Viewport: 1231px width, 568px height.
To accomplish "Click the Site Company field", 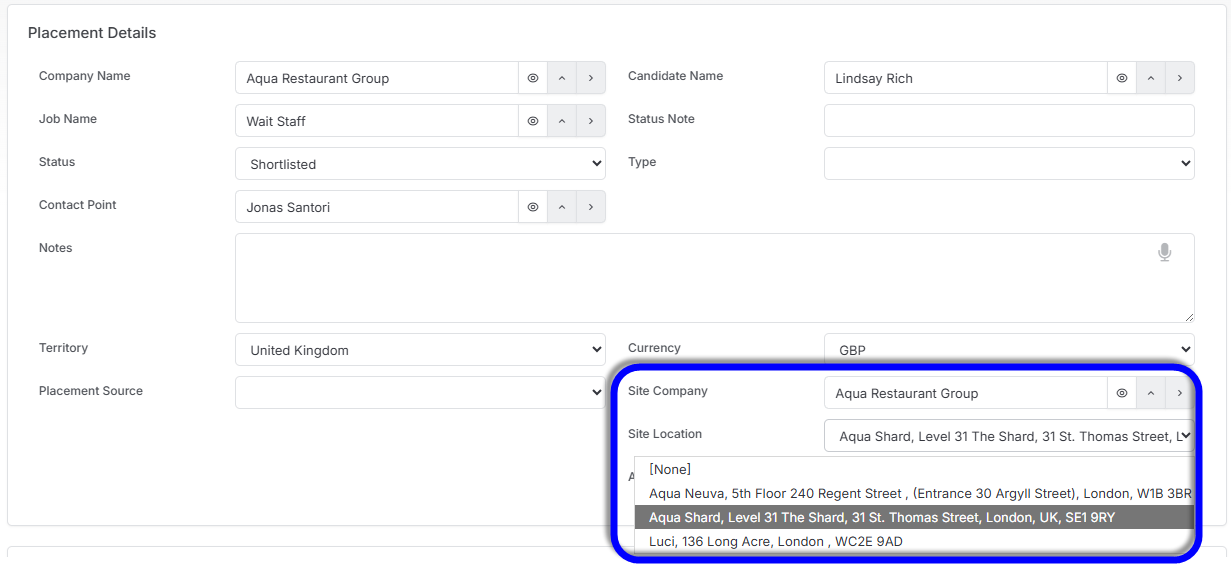I will (x=966, y=393).
